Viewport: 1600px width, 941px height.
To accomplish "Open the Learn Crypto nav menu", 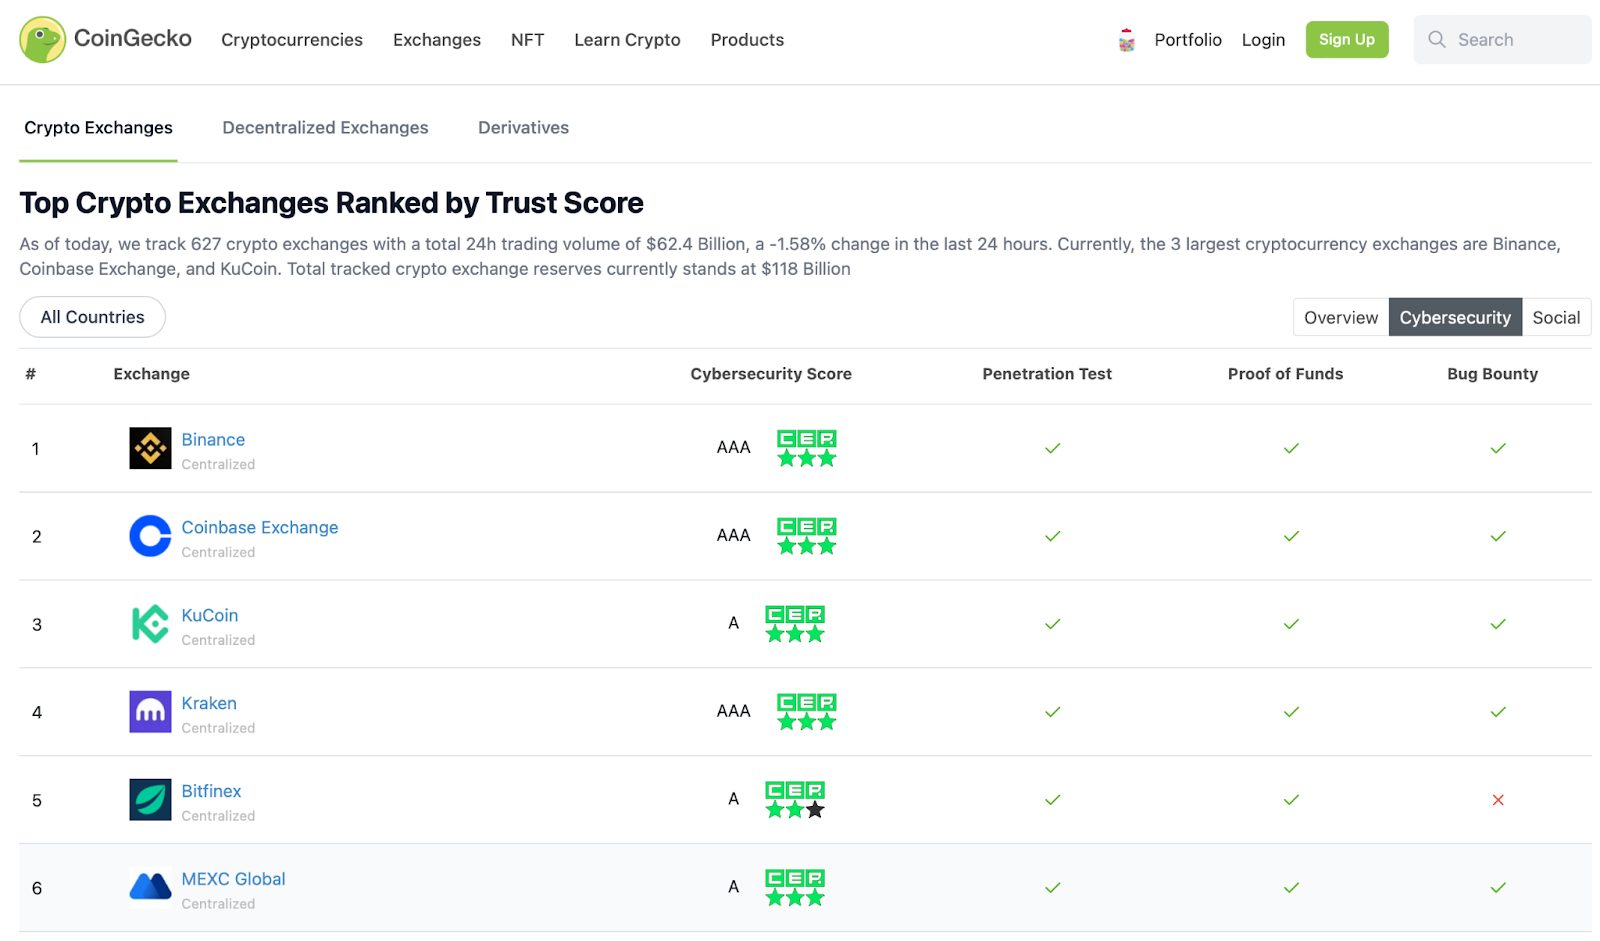I will (627, 40).
